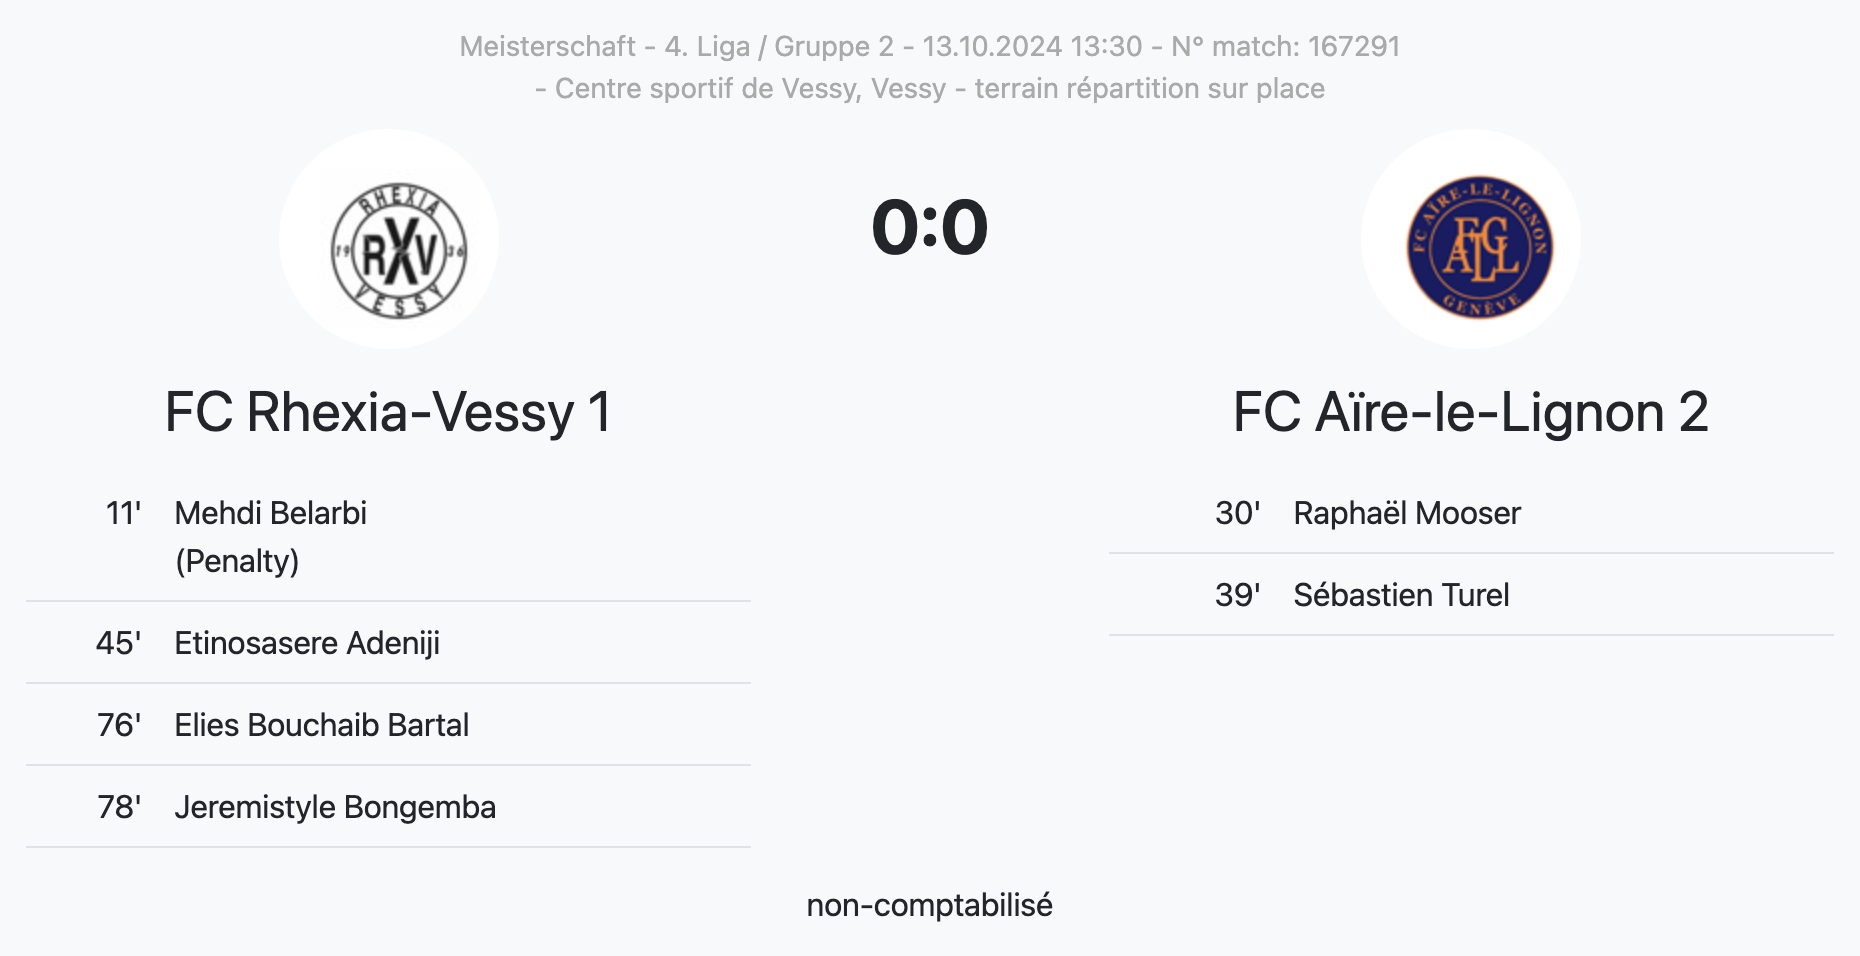Select player Etinosasere Adeniji

tap(307, 643)
